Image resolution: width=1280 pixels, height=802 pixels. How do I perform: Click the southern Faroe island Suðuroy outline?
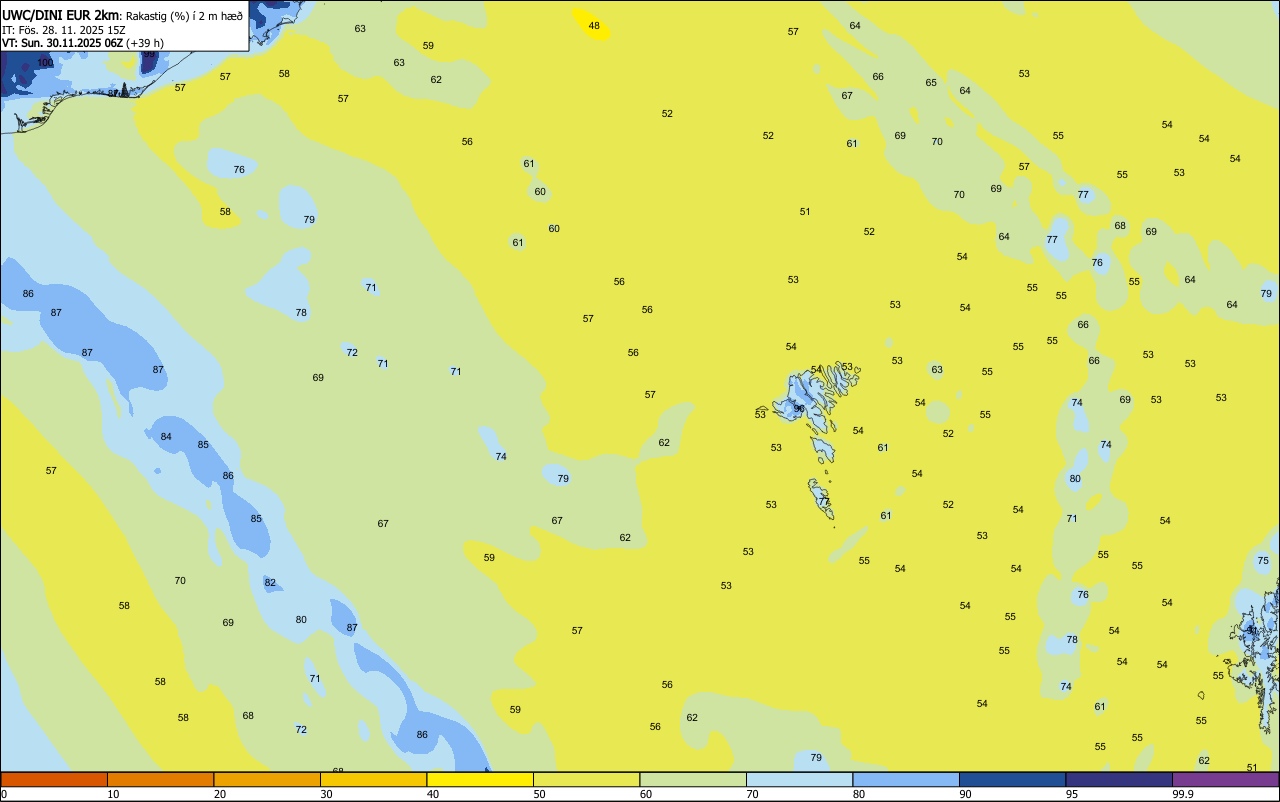tap(822, 499)
